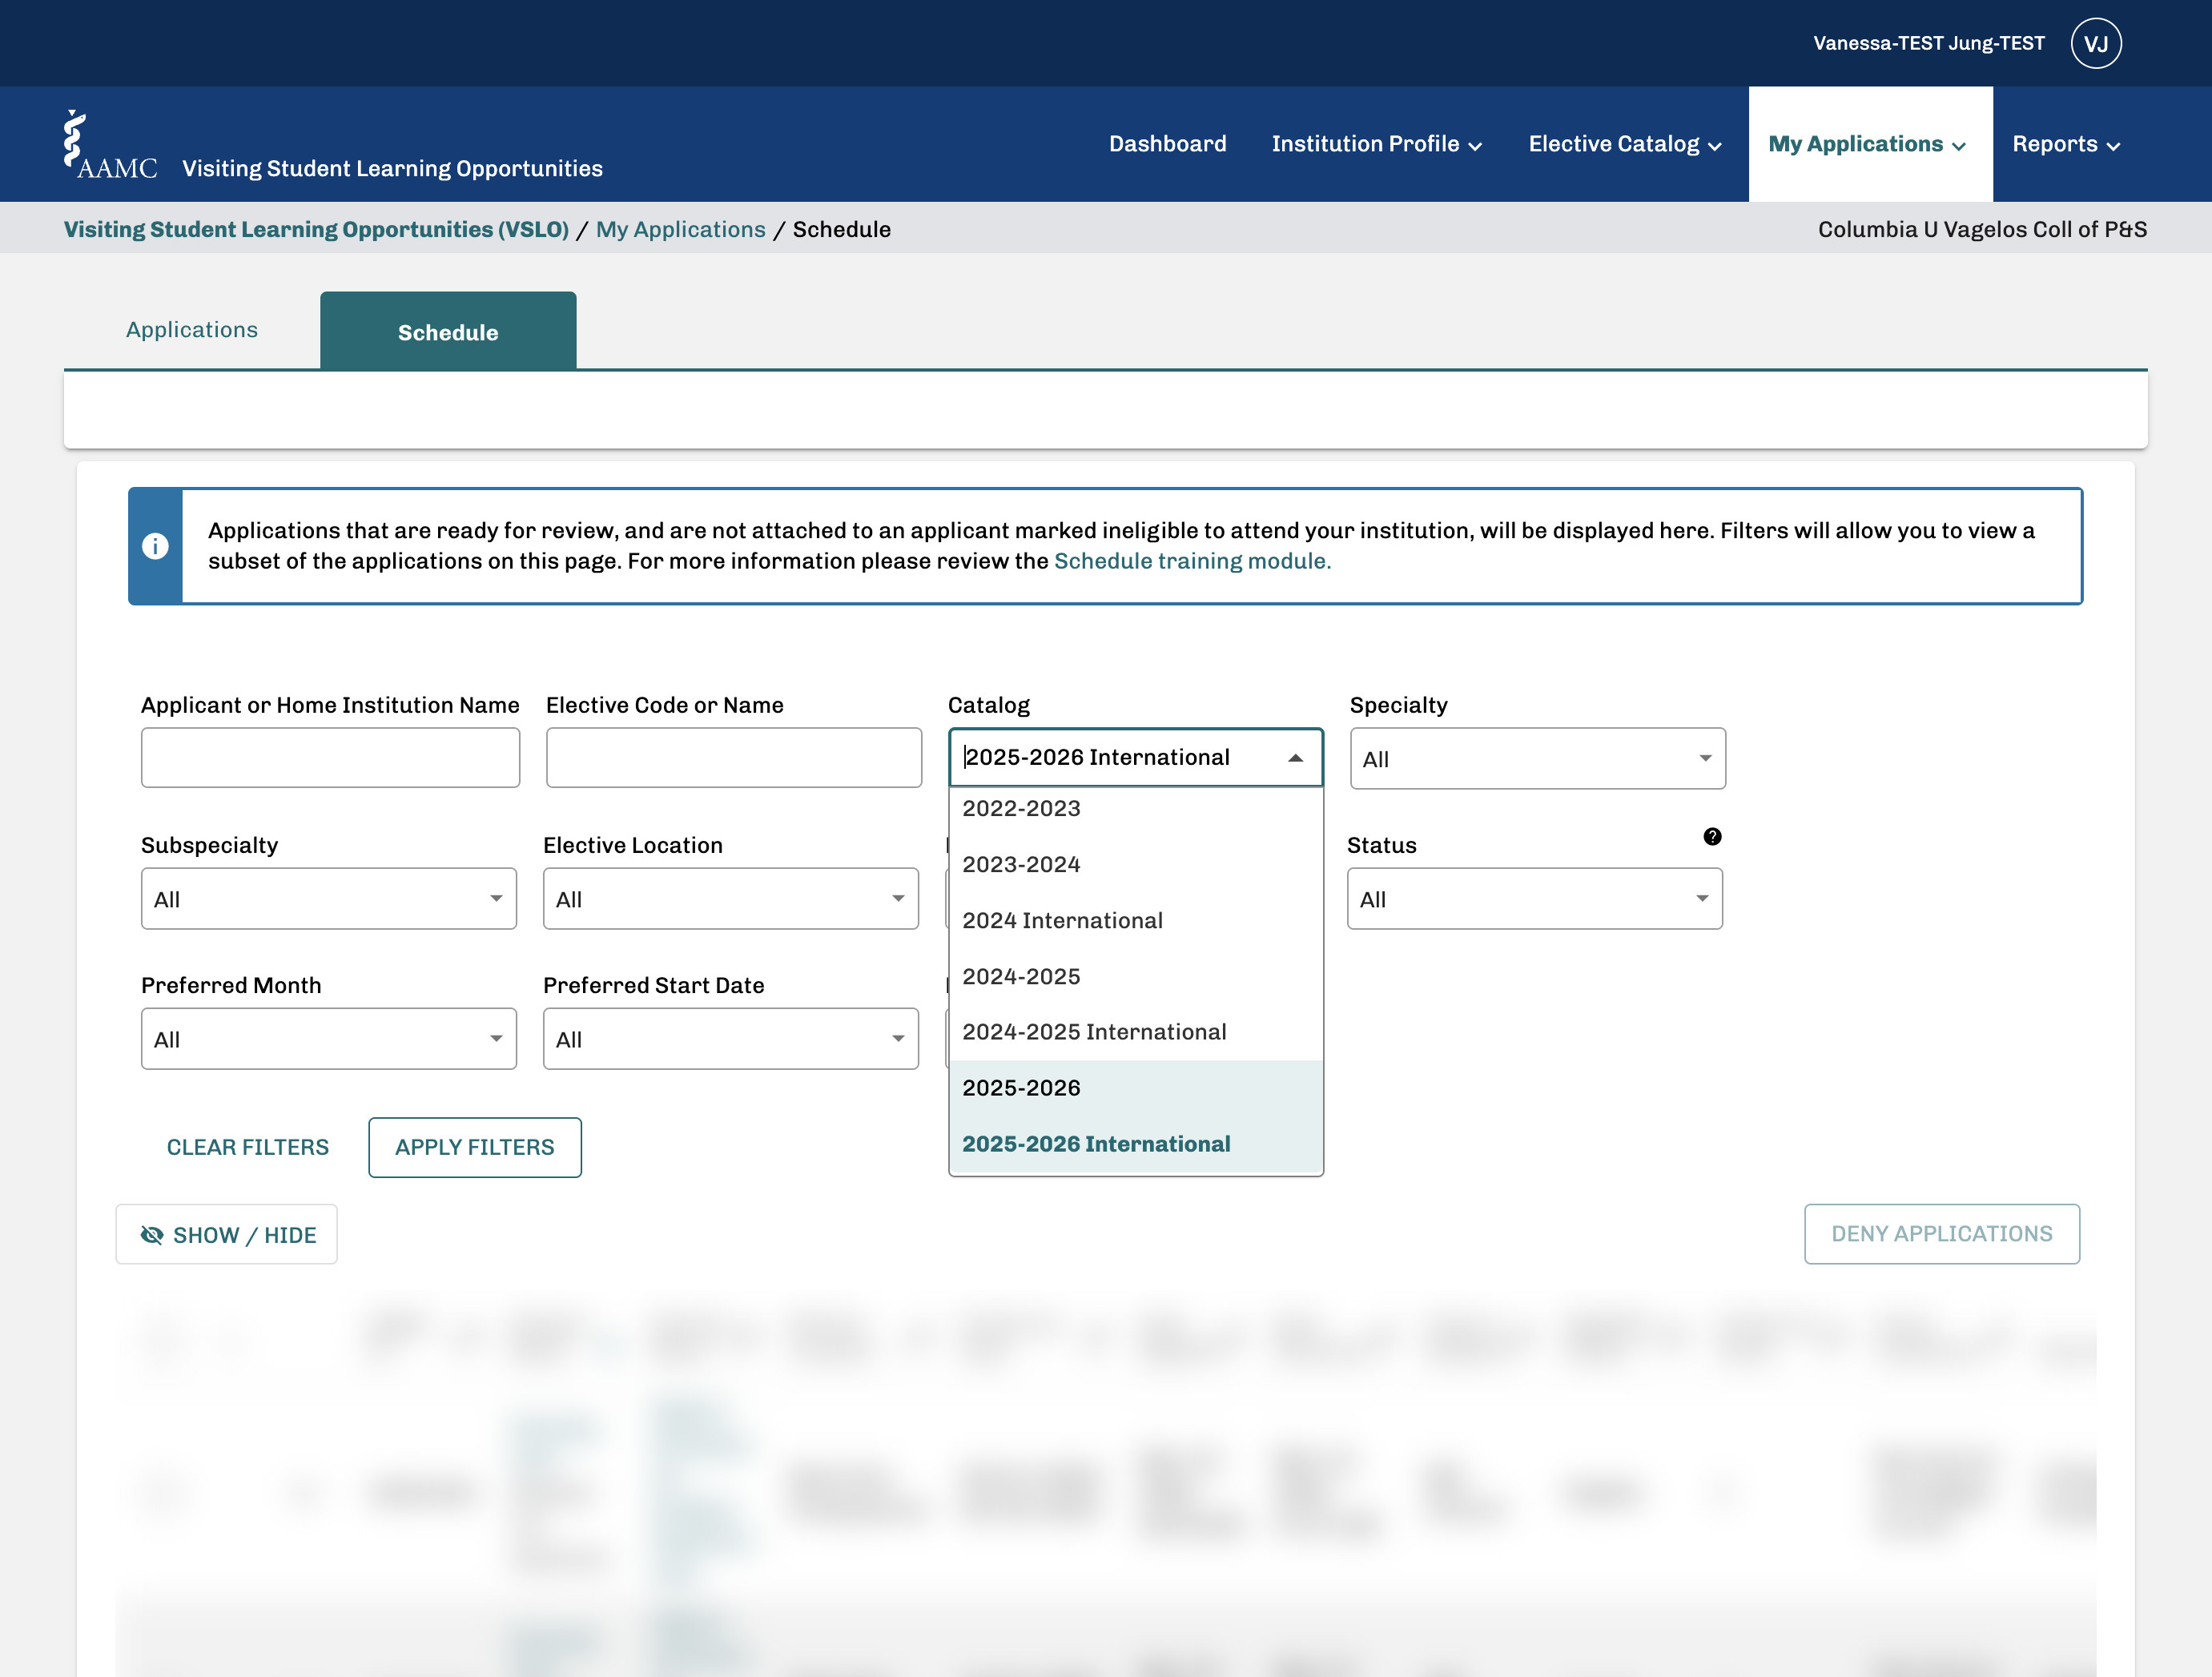
Task: Open the Schedule training module link
Action: (x=1192, y=561)
